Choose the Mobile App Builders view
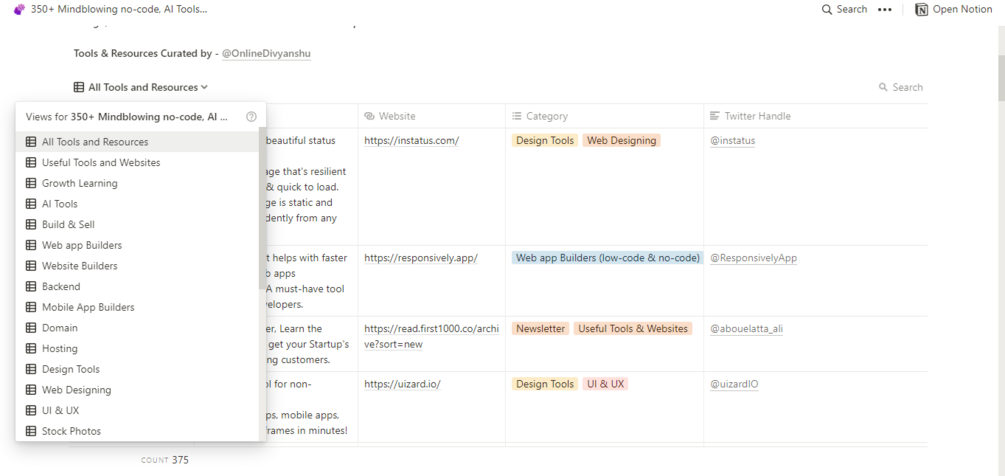The height and width of the screenshot is (476, 1005). pos(88,308)
